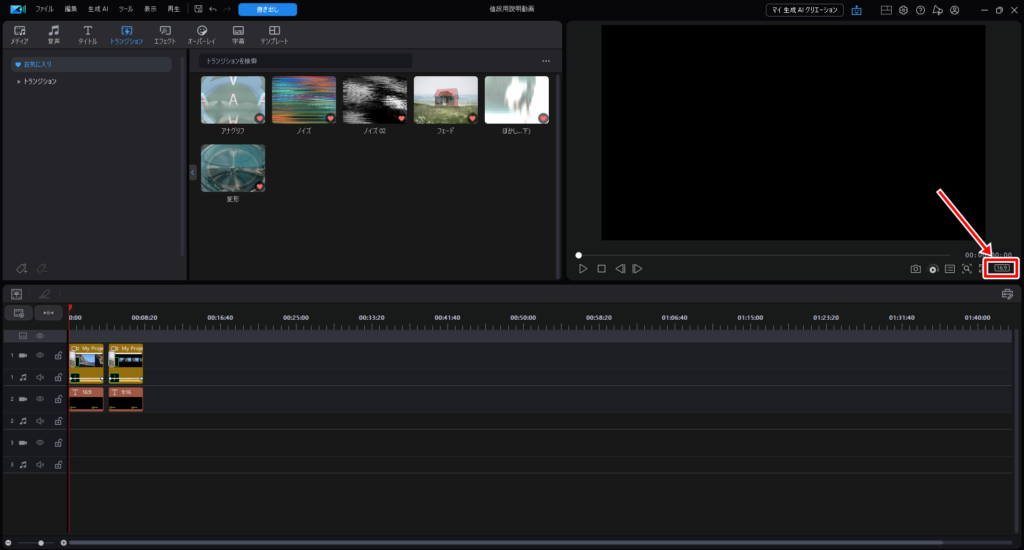Take a snapshot with the camera icon

click(x=915, y=268)
